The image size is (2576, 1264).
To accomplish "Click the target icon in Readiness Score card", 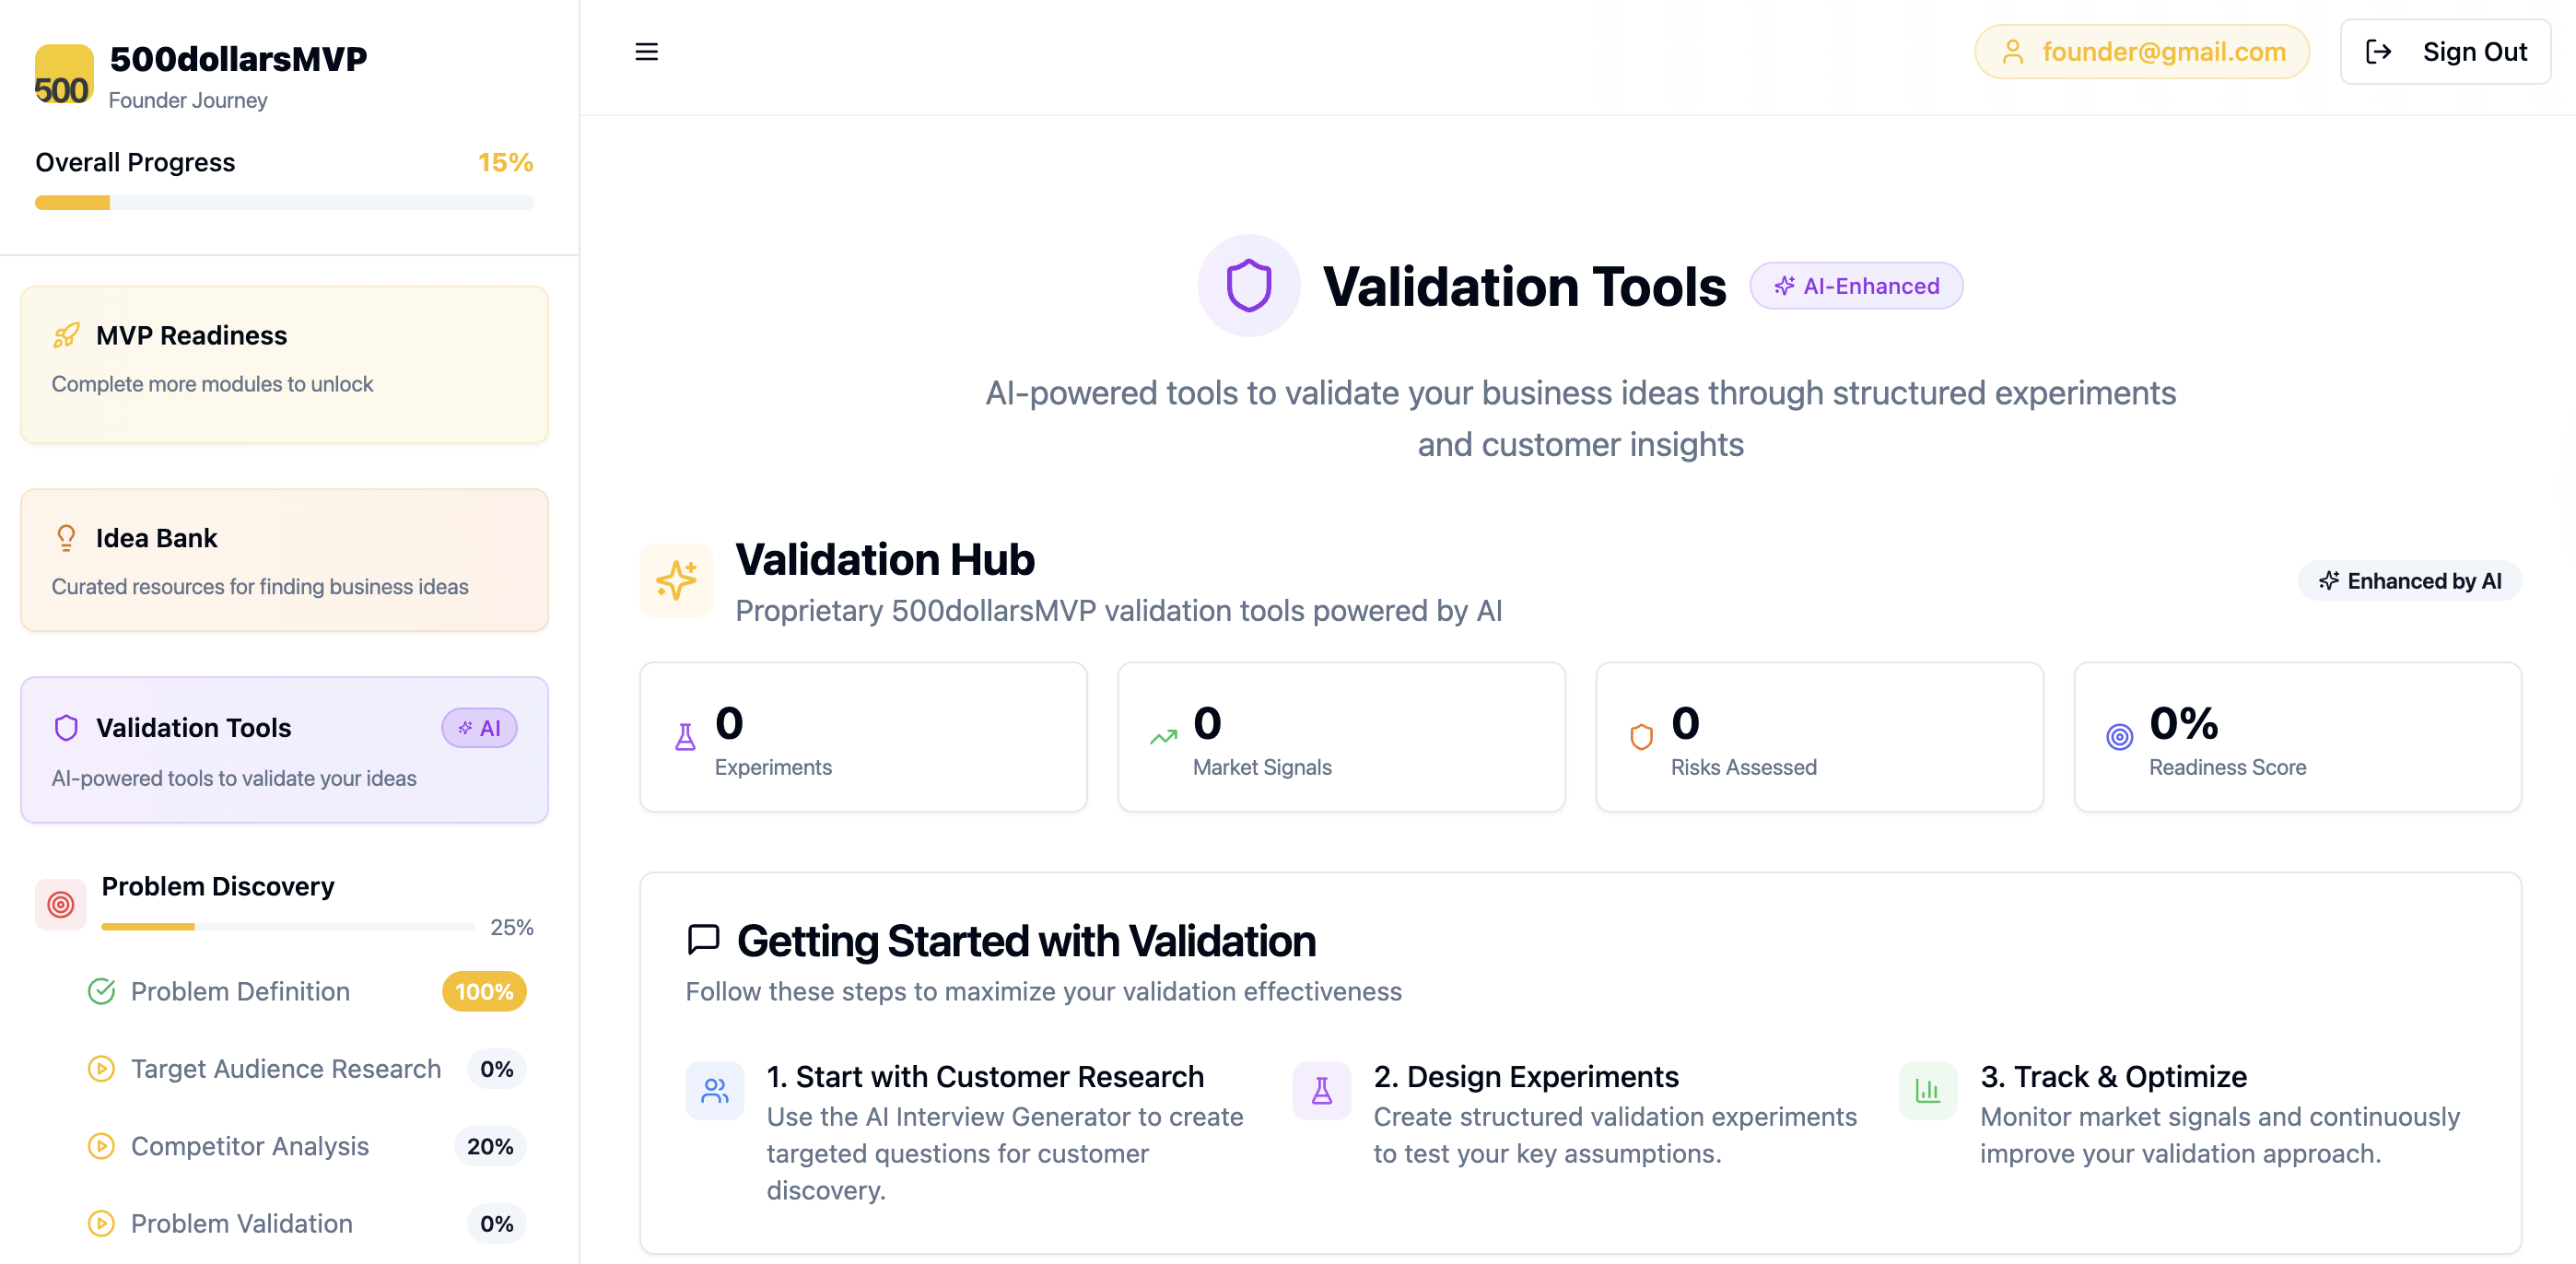I will pos(2119,737).
